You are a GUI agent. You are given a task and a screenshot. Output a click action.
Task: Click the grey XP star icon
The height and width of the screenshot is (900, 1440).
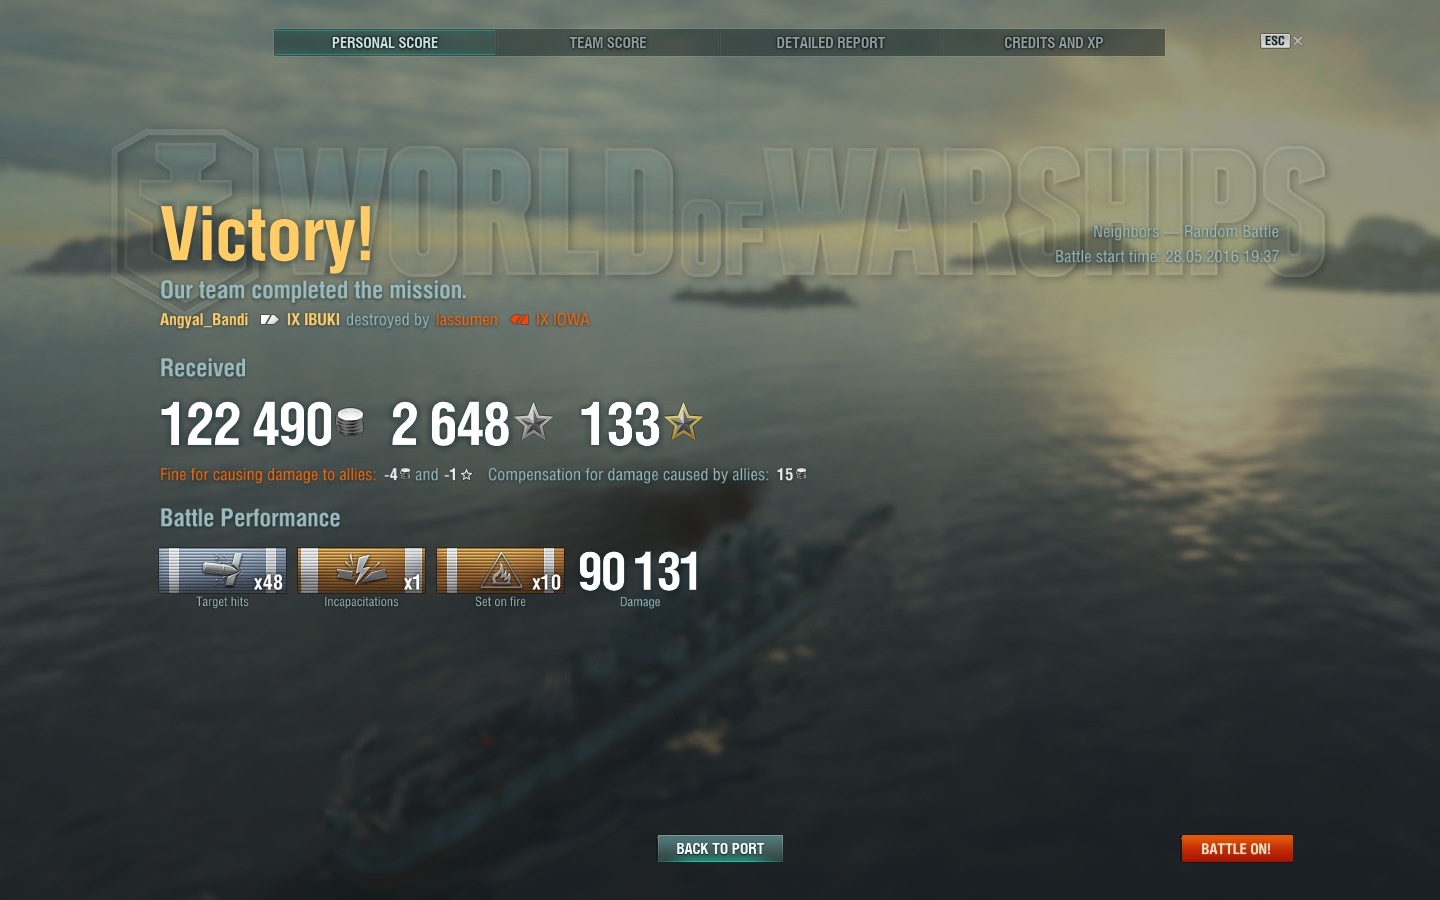(x=533, y=422)
